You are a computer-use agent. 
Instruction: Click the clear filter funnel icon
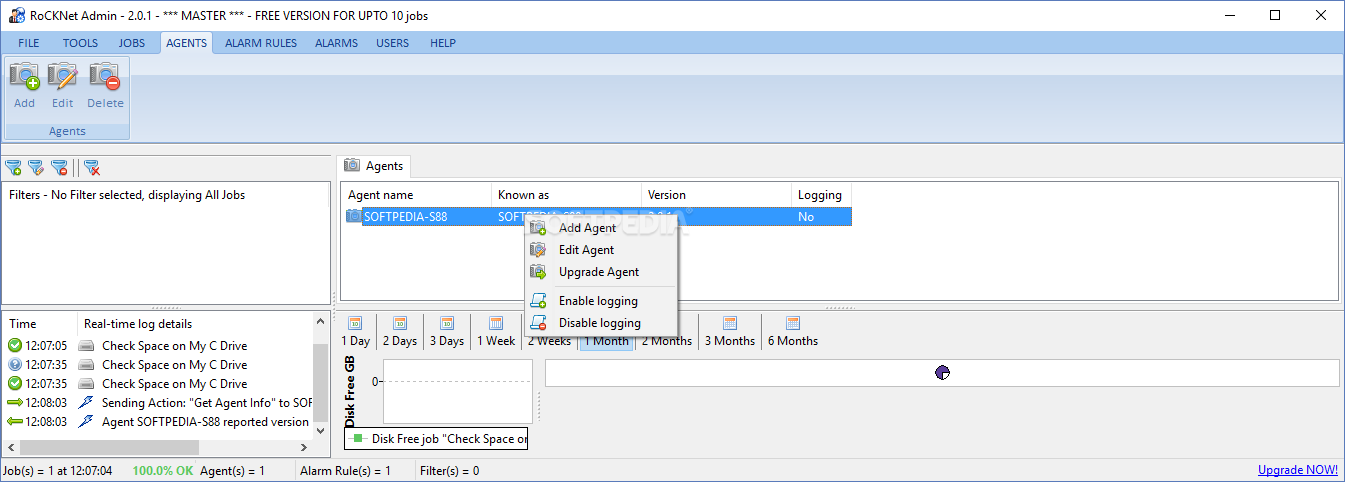(x=91, y=168)
